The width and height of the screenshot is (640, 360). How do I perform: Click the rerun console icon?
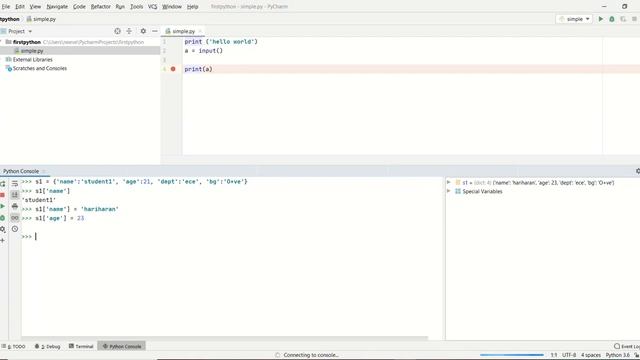(x=3, y=184)
